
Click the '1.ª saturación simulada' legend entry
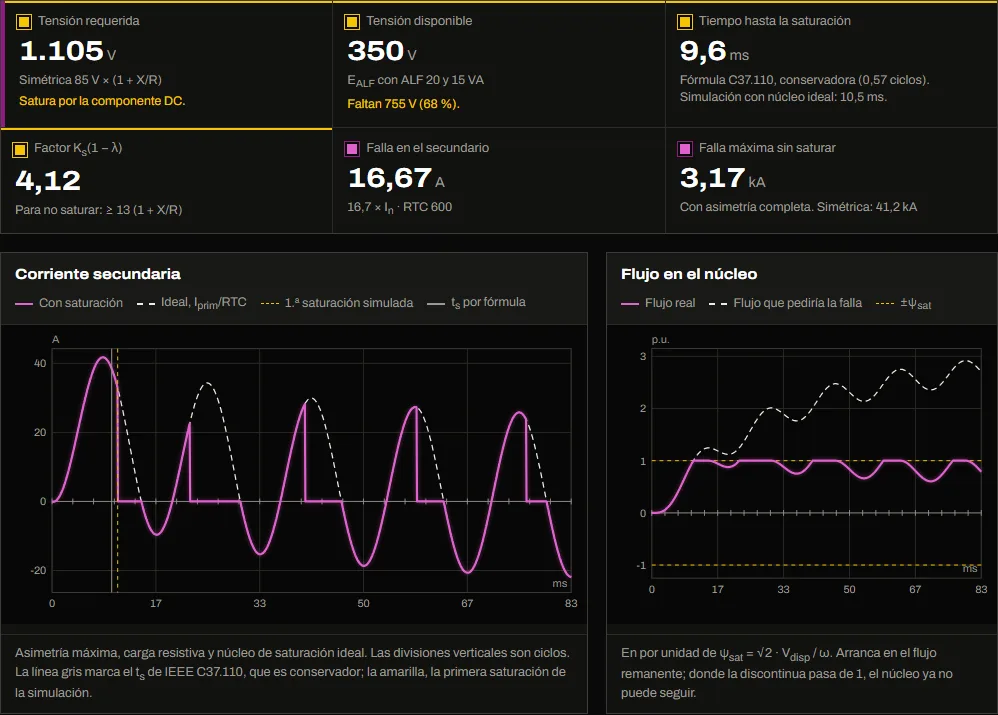click(337, 303)
